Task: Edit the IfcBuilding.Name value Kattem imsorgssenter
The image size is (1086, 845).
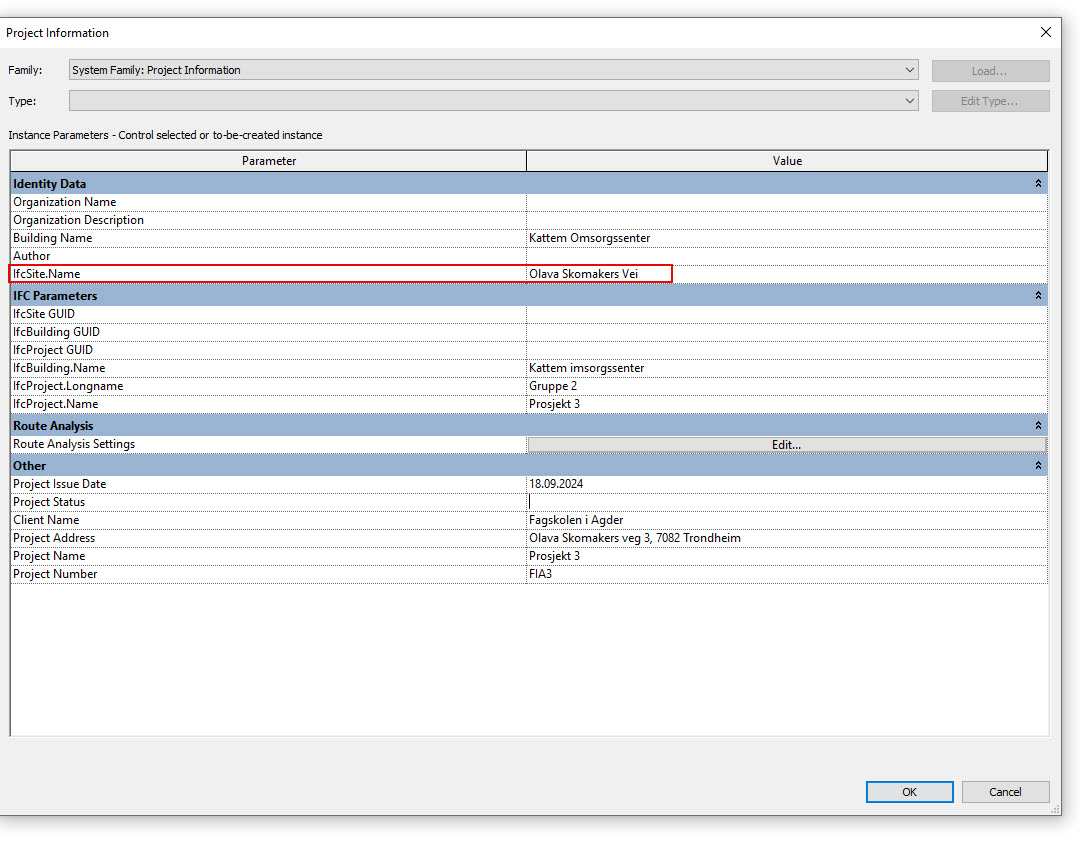Action: pyautogui.click(x=787, y=368)
